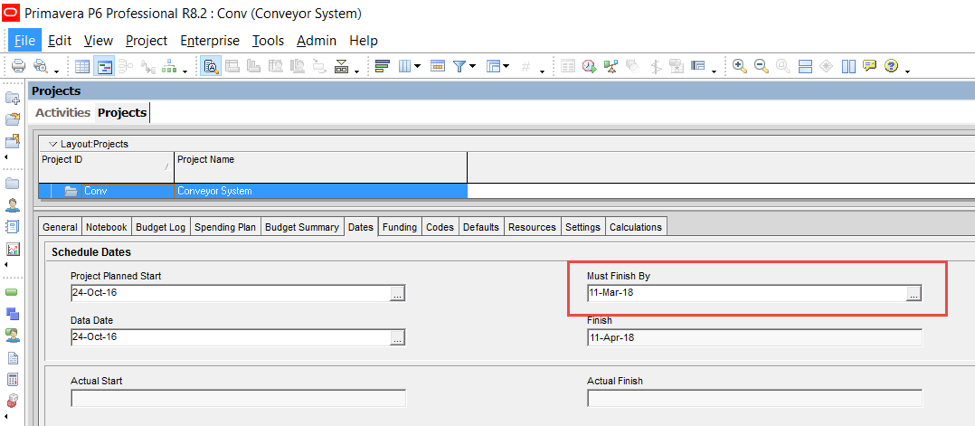Split the view with the stacked panes icon

[805, 67]
